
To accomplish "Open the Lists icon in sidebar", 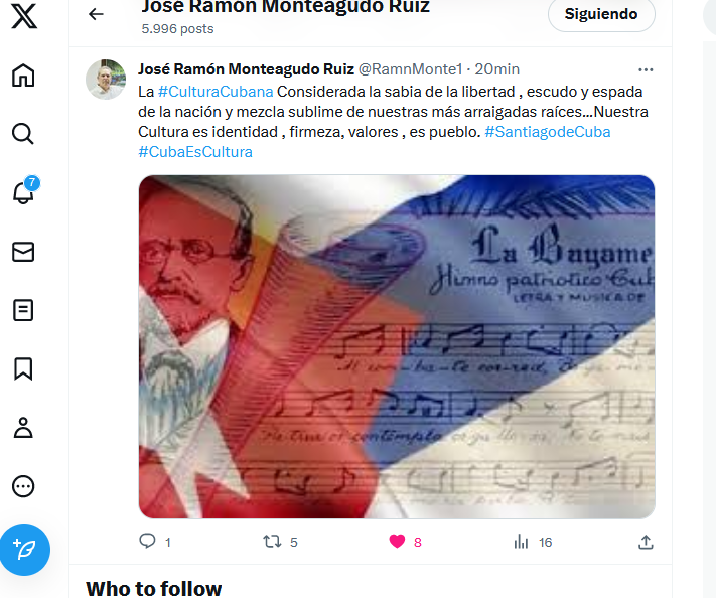I will coord(23,310).
